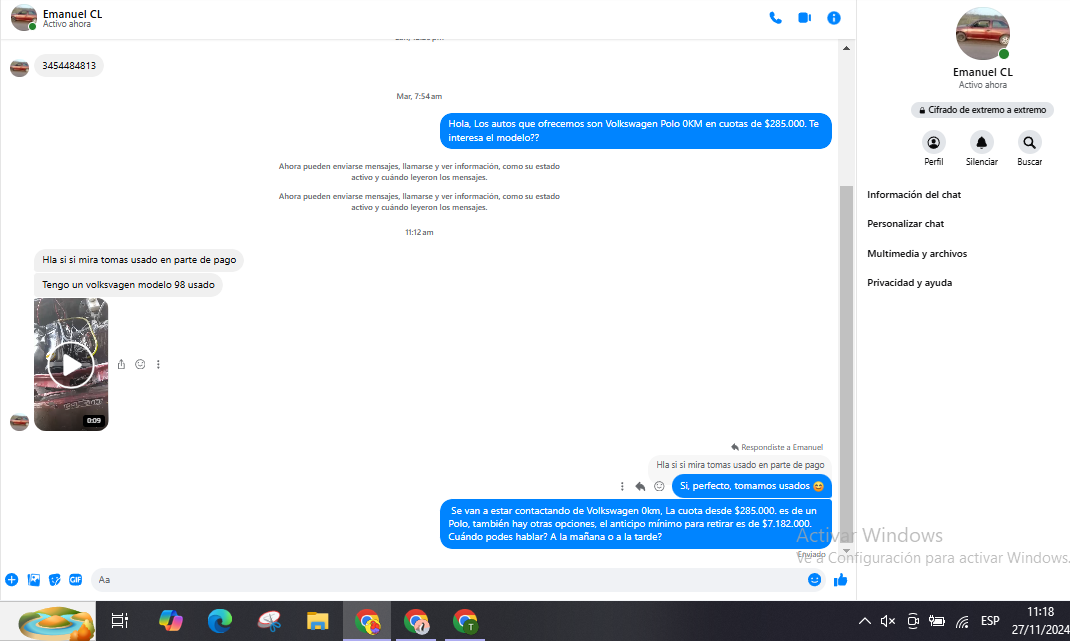Viewport: 1070px width, 641px height.
Task: Click the Aa message input field
Action: tap(450, 580)
